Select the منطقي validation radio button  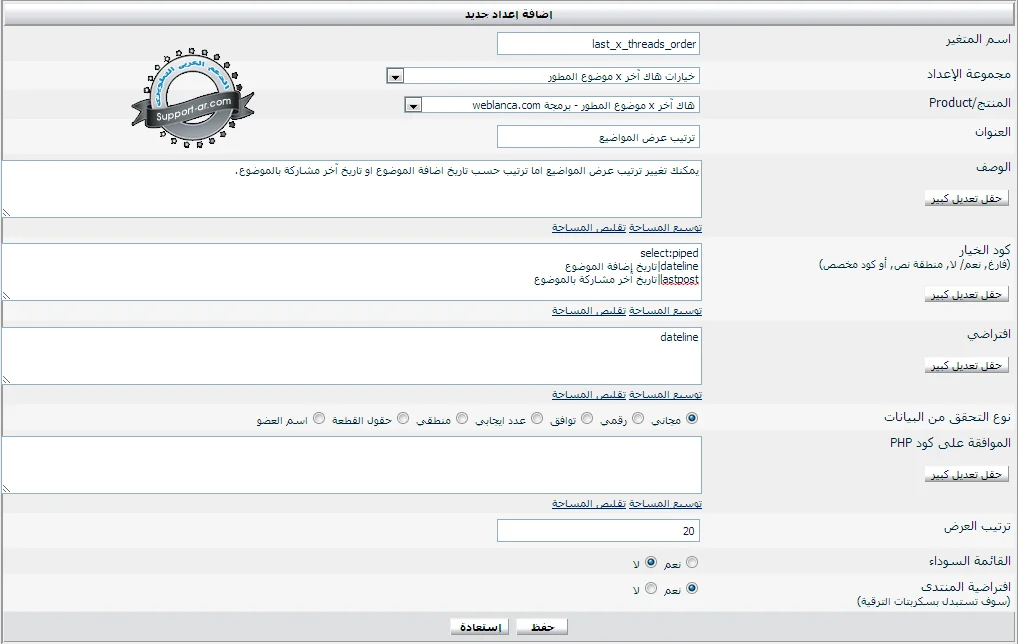pyautogui.click(x=462, y=419)
